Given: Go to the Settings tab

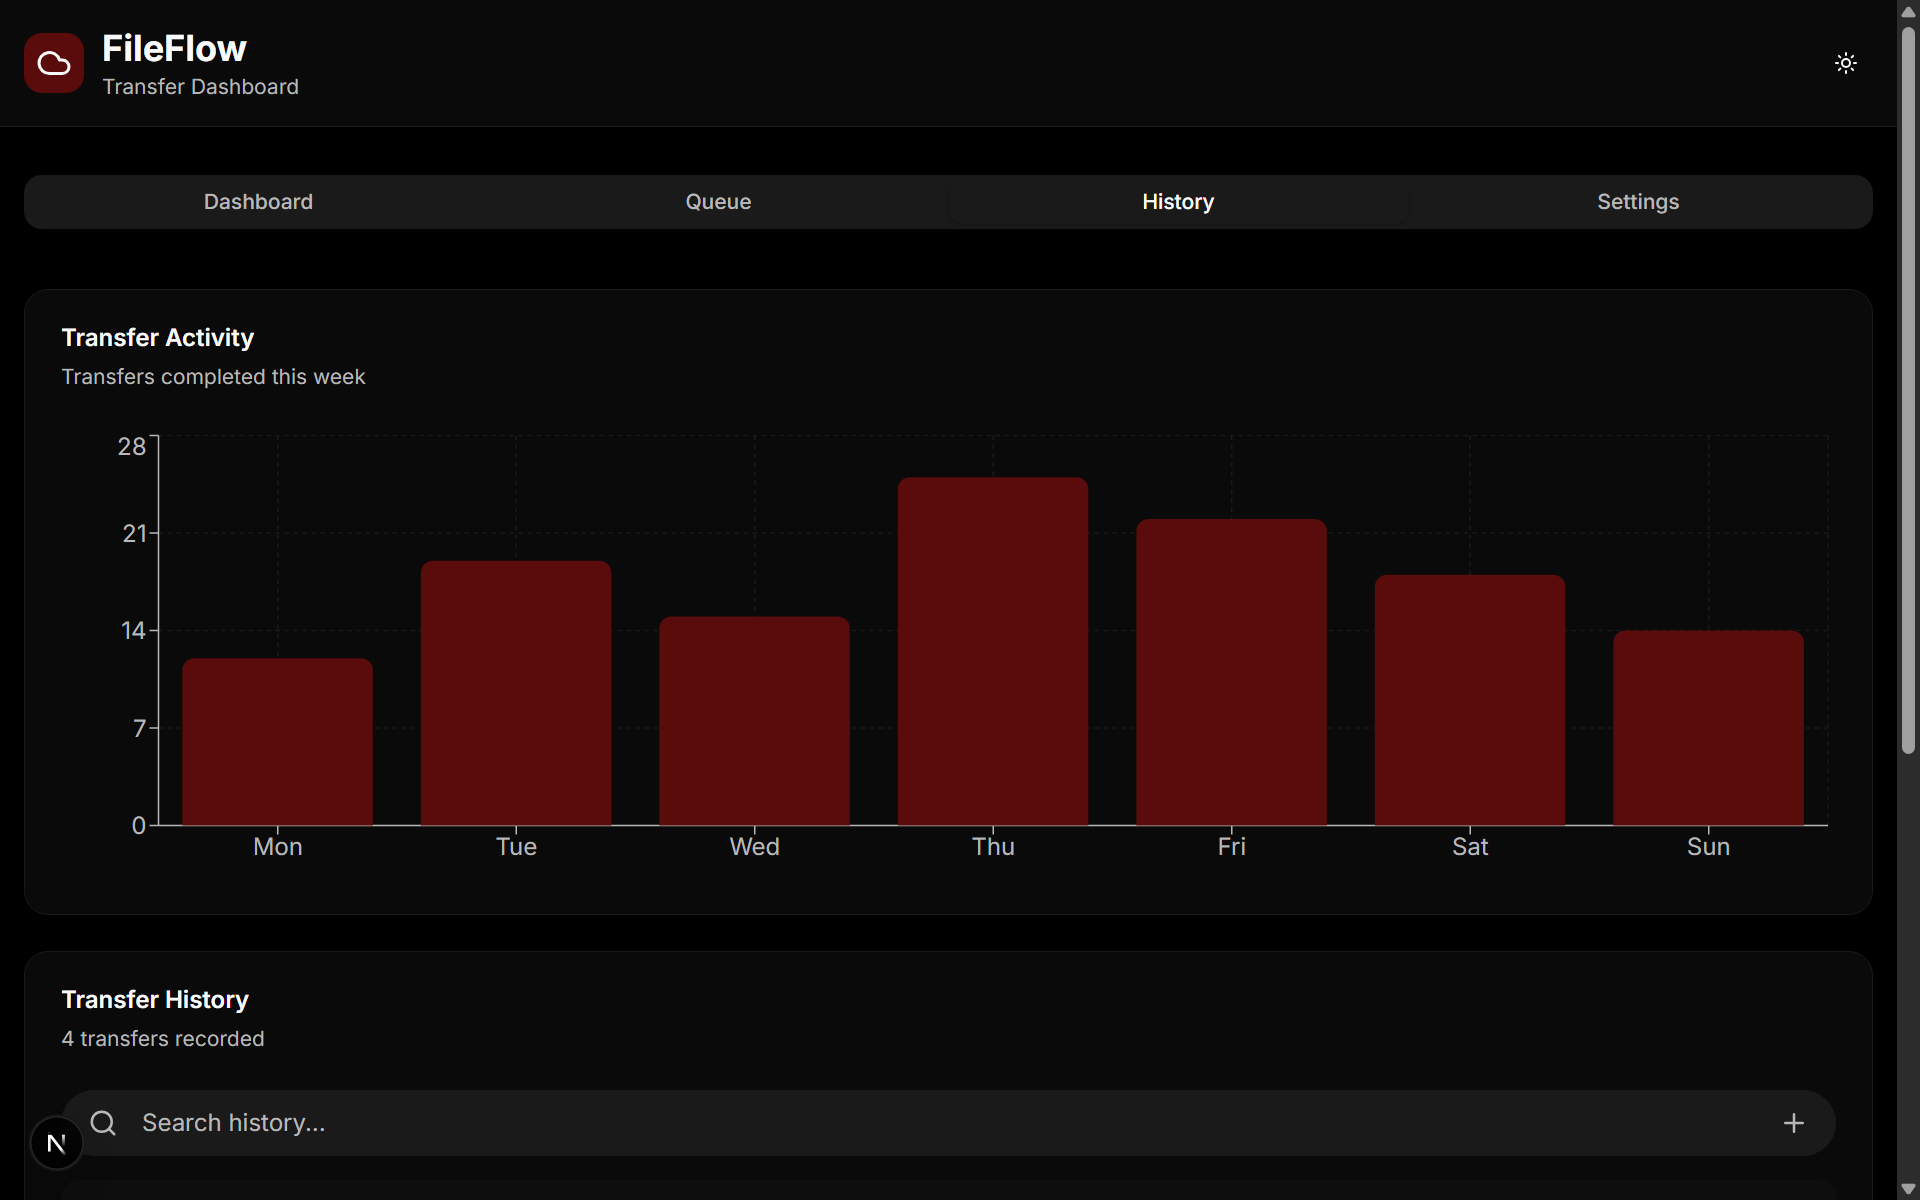Looking at the screenshot, I should coord(1637,202).
